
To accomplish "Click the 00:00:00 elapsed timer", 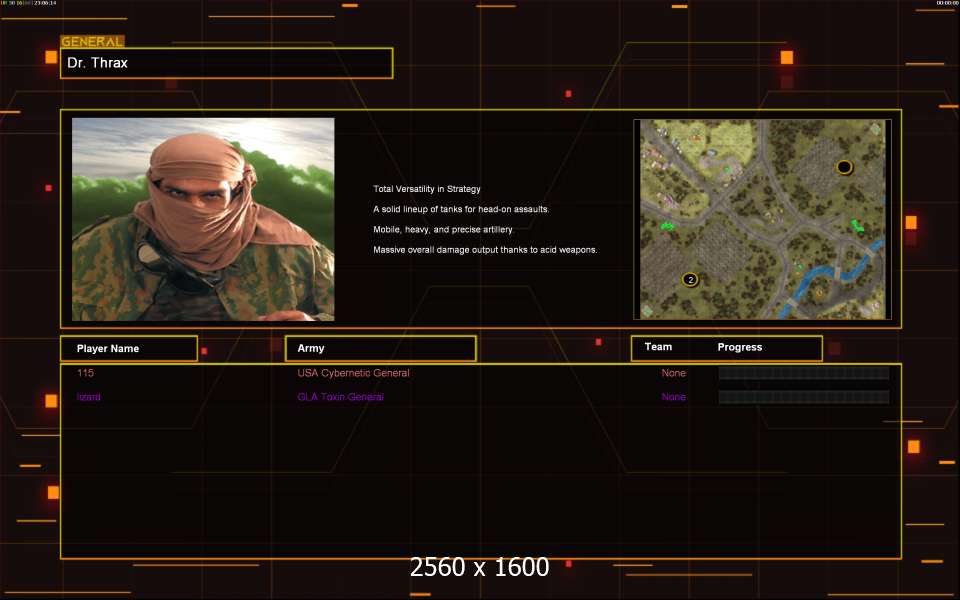I will click(x=947, y=3).
